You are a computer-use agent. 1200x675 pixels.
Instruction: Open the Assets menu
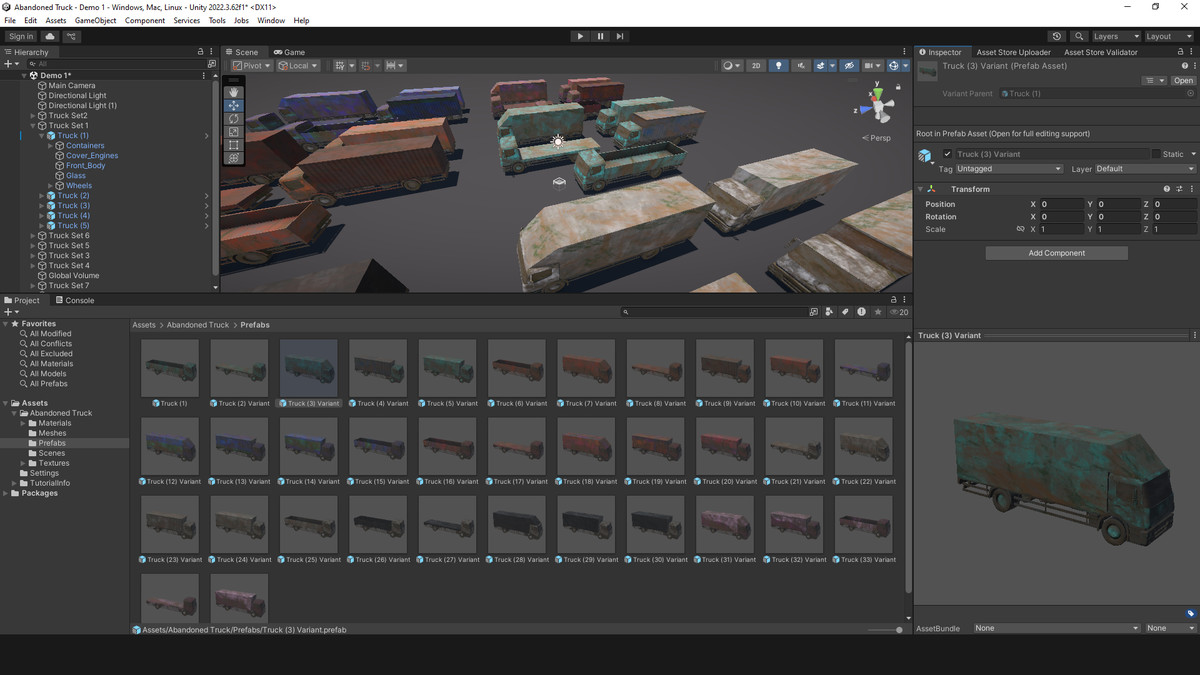[x=56, y=20]
